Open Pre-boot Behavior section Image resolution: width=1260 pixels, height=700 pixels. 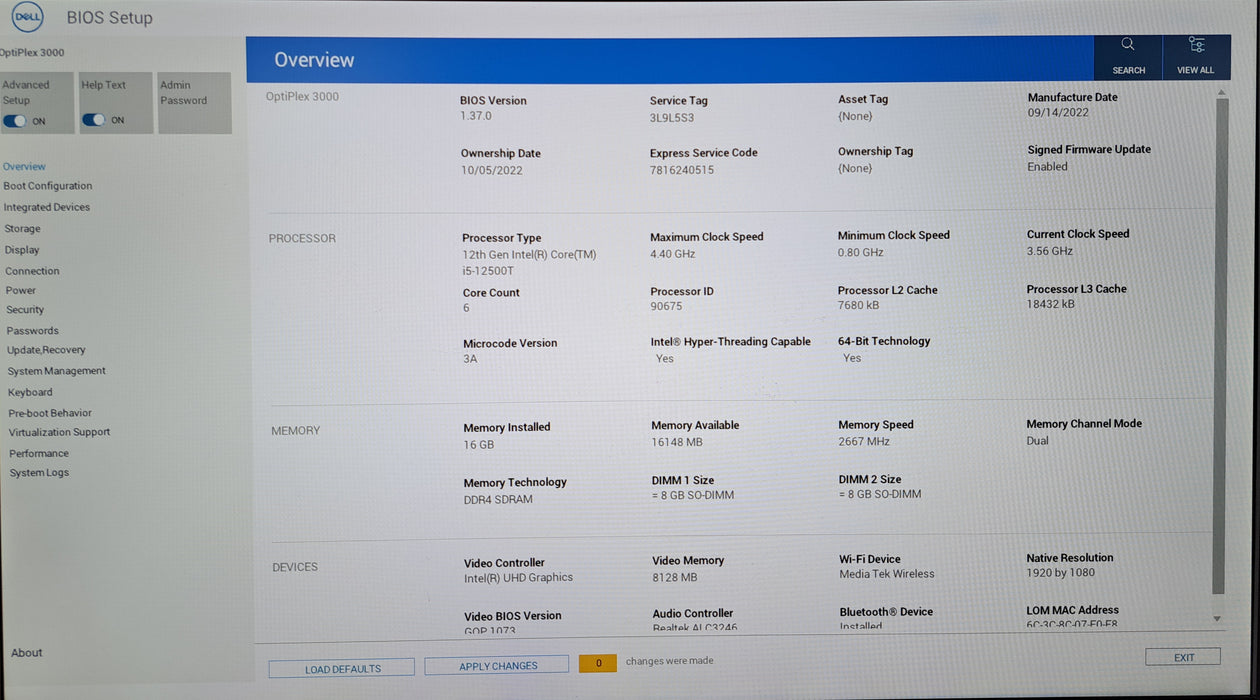click(50, 413)
